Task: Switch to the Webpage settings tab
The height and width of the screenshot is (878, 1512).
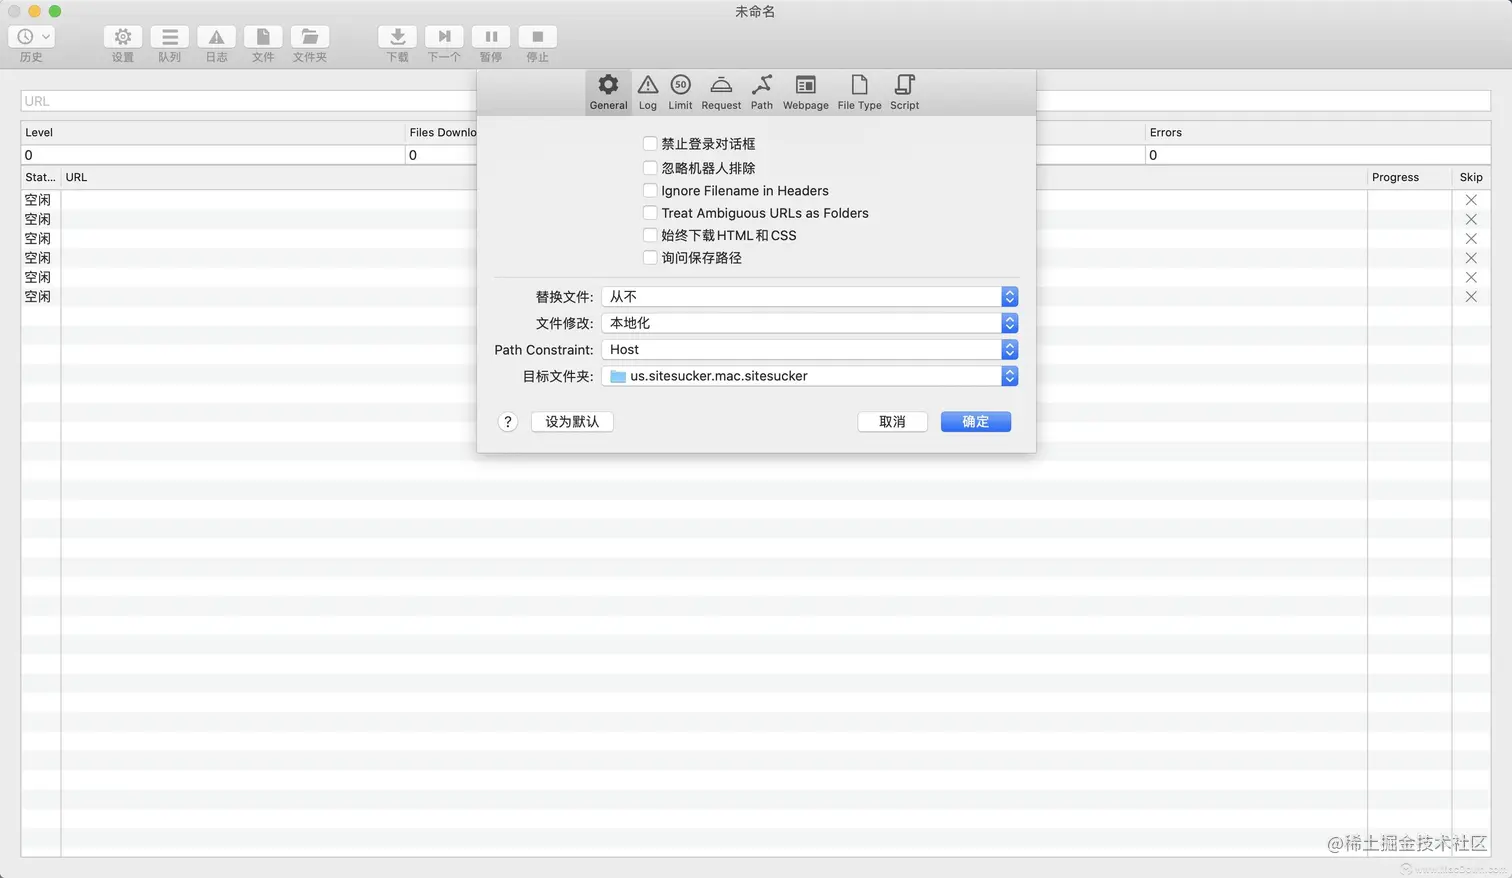Action: [x=805, y=91]
